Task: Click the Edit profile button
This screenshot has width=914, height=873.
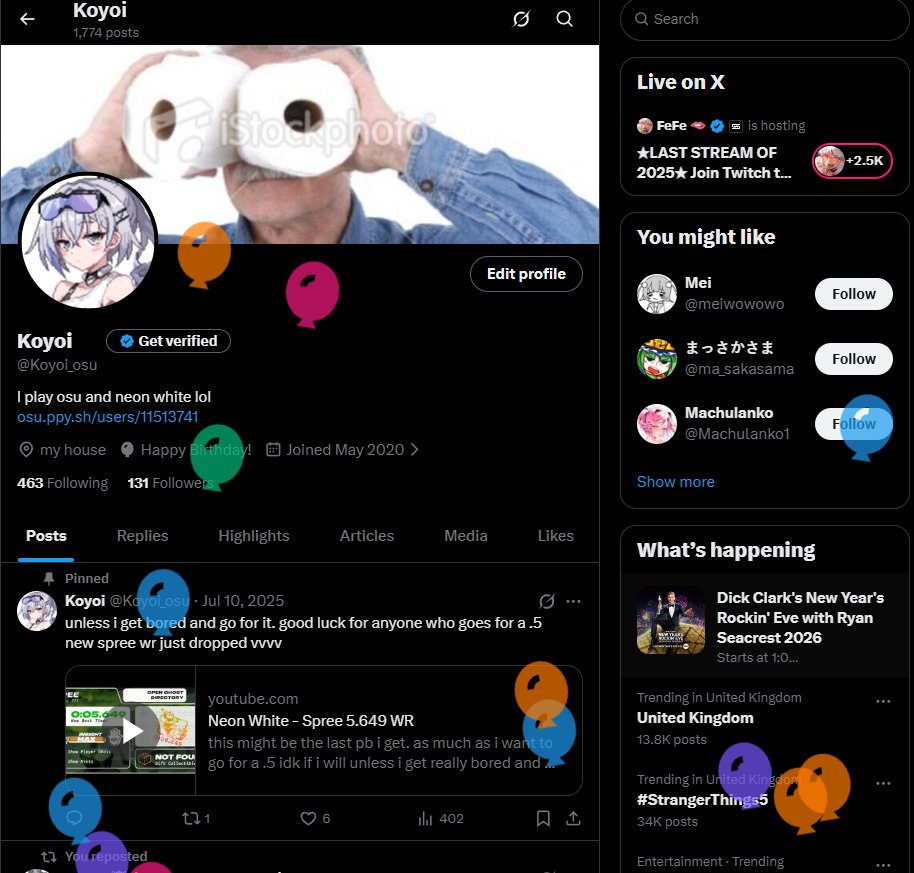Action: click(x=526, y=273)
